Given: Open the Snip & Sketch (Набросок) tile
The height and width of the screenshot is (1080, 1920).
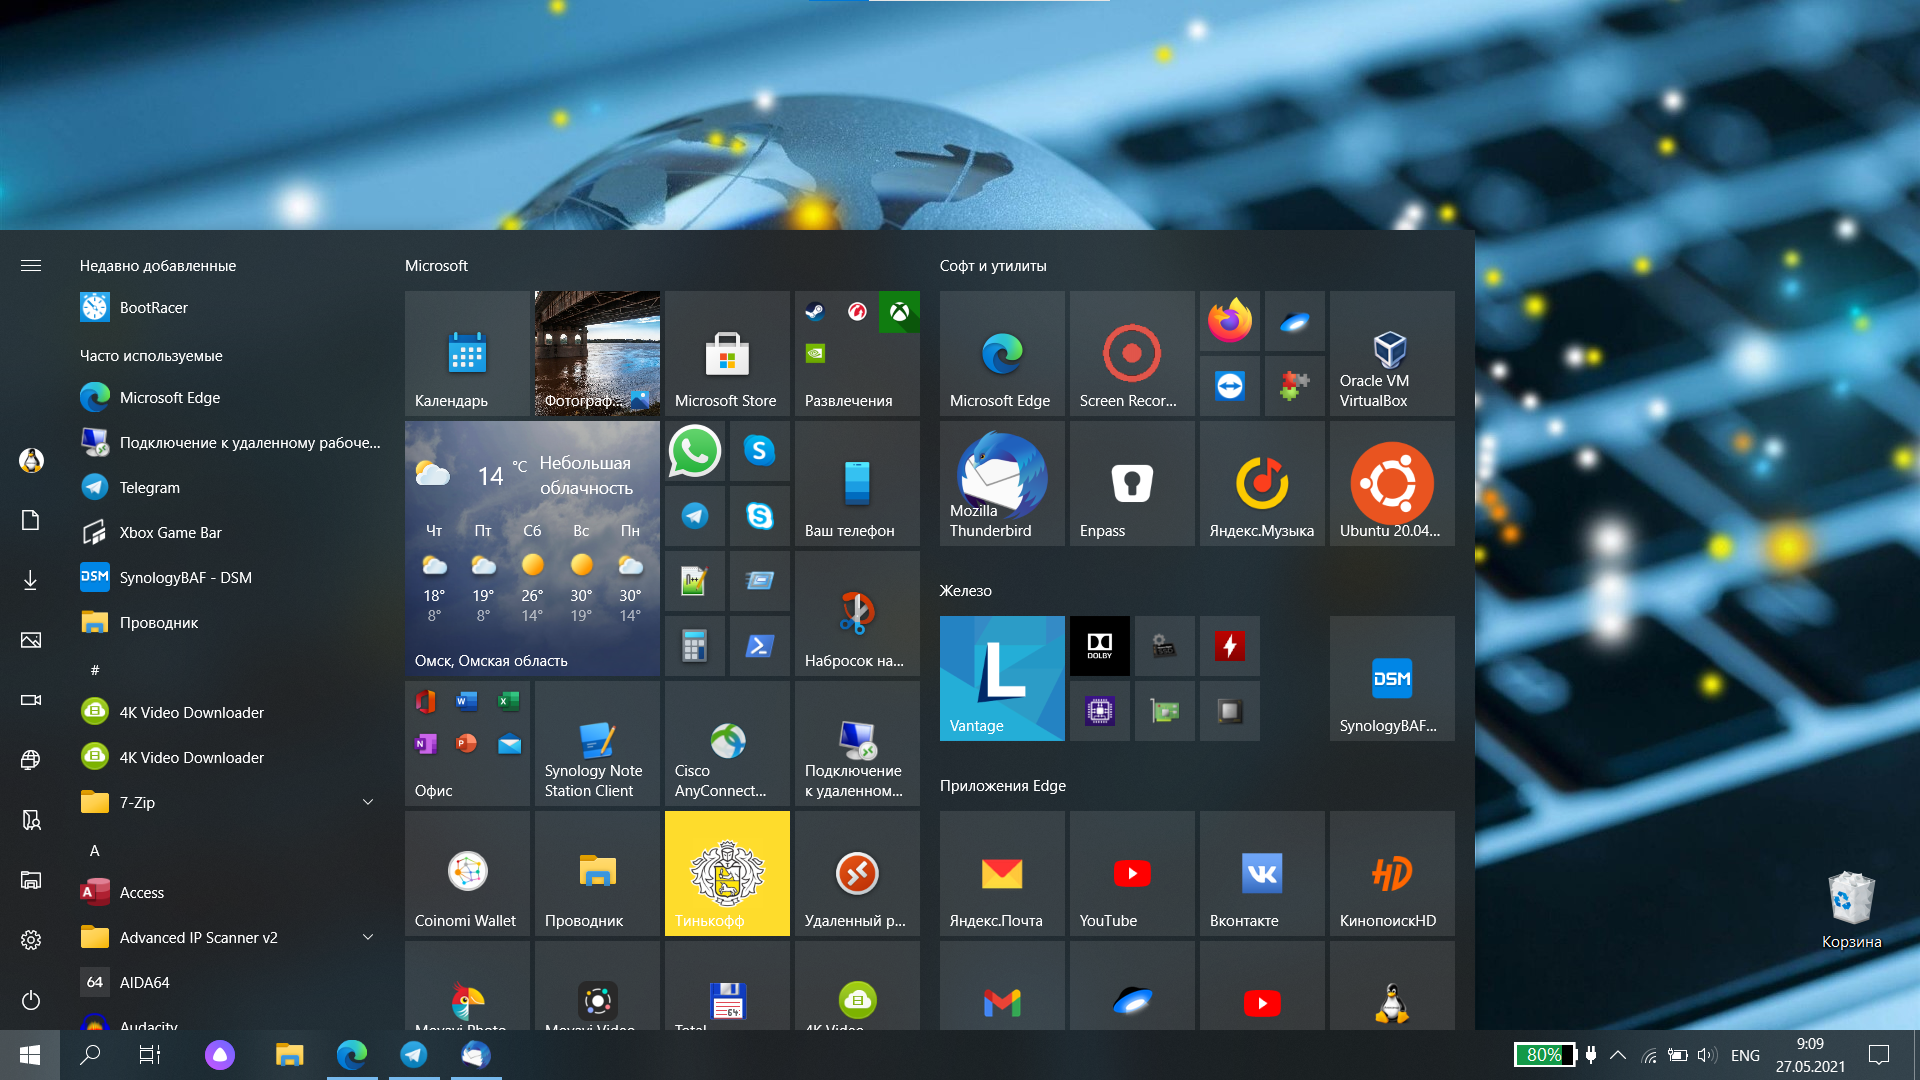Looking at the screenshot, I should [857, 613].
